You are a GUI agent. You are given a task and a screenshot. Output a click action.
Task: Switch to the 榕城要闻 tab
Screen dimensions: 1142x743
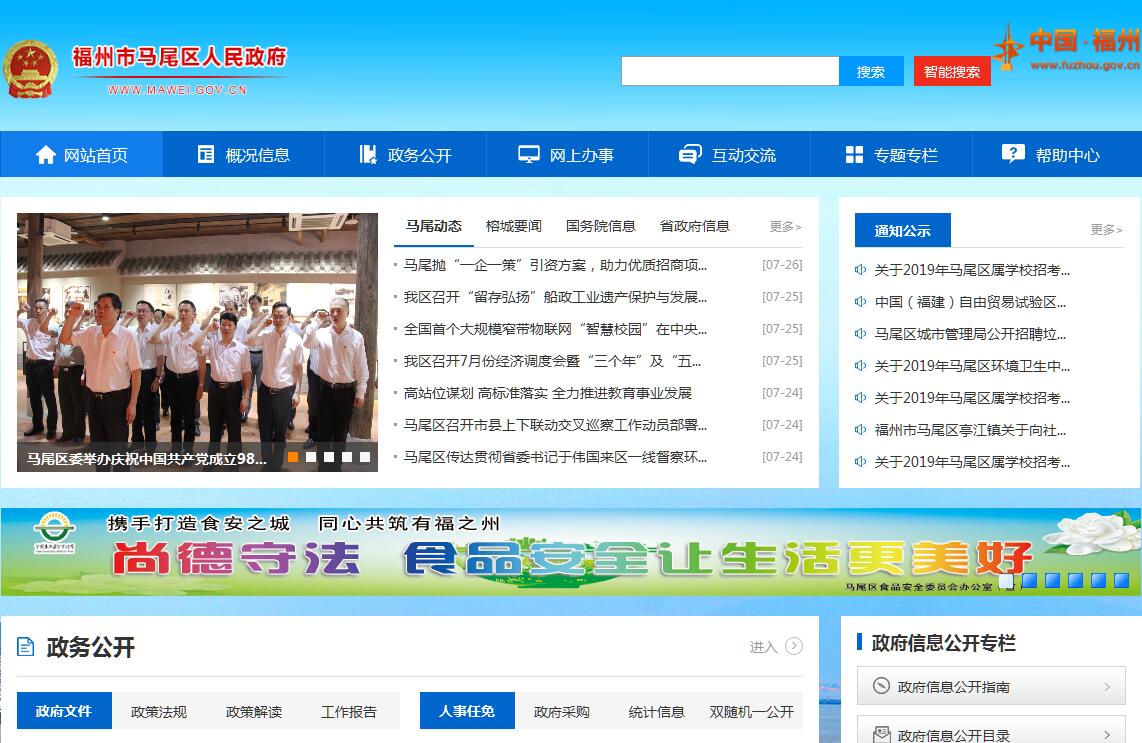[513, 226]
